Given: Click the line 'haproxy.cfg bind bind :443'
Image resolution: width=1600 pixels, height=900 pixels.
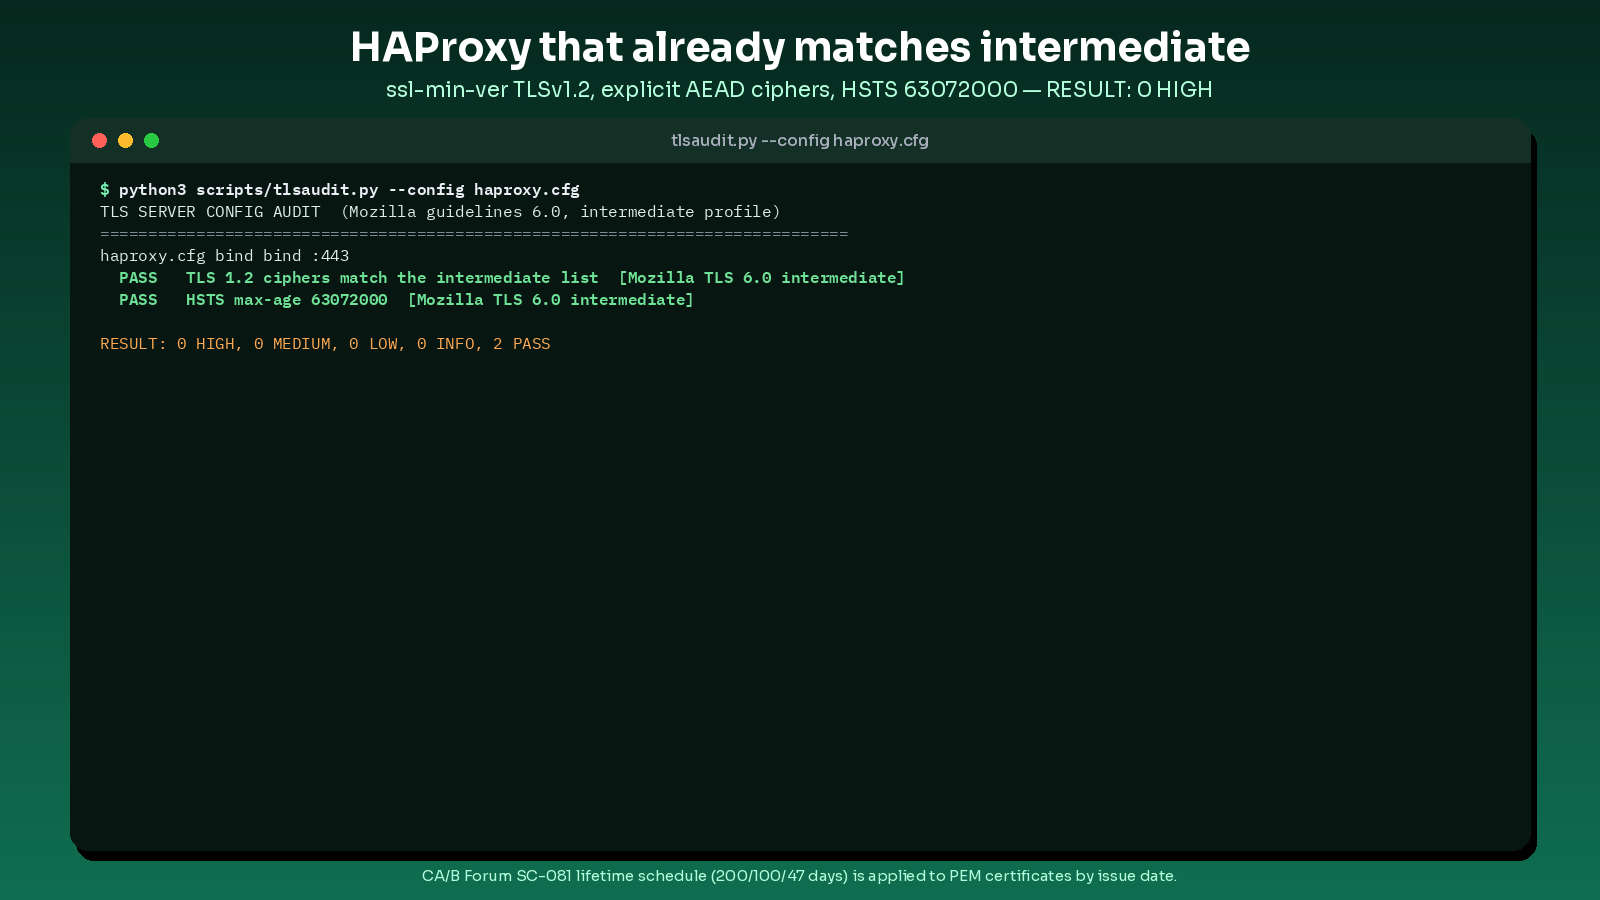Looking at the screenshot, I should [x=225, y=255].
